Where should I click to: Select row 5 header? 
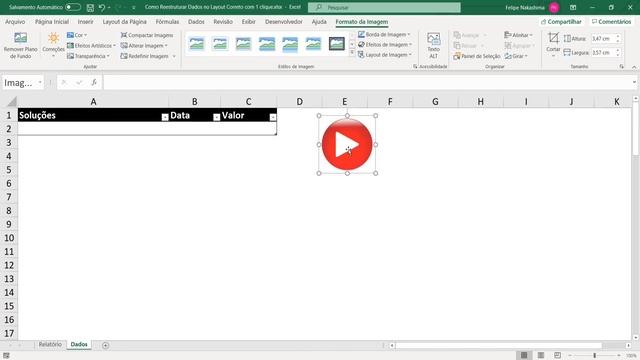coord(9,170)
